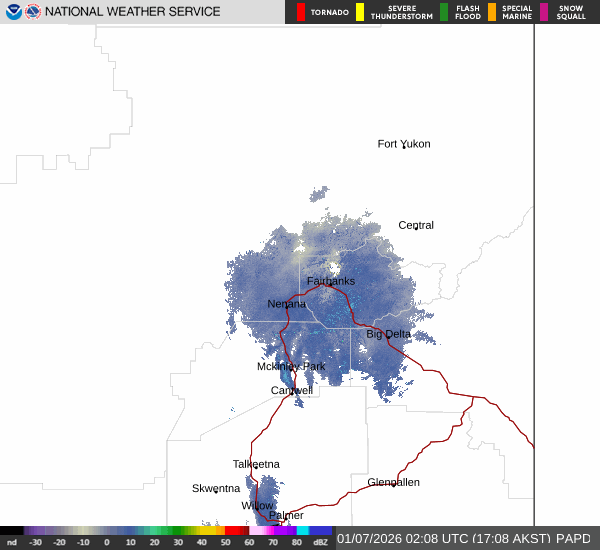Click the Nenana map label
Image resolution: width=600 pixels, height=550 pixels.
tap(287, 304)
